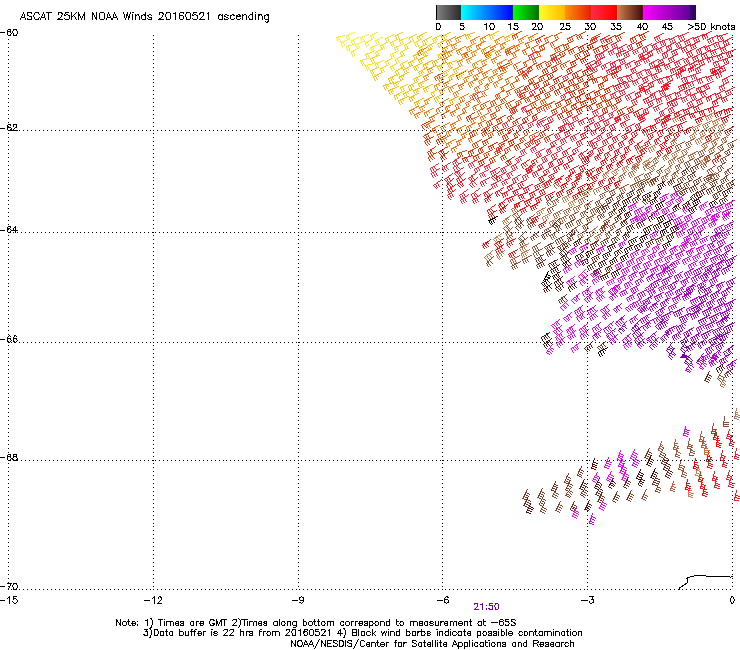This screenshot has width=740, height=650.
Task: Click the '-64' latitude axis label
Action: tap(9, 230)
